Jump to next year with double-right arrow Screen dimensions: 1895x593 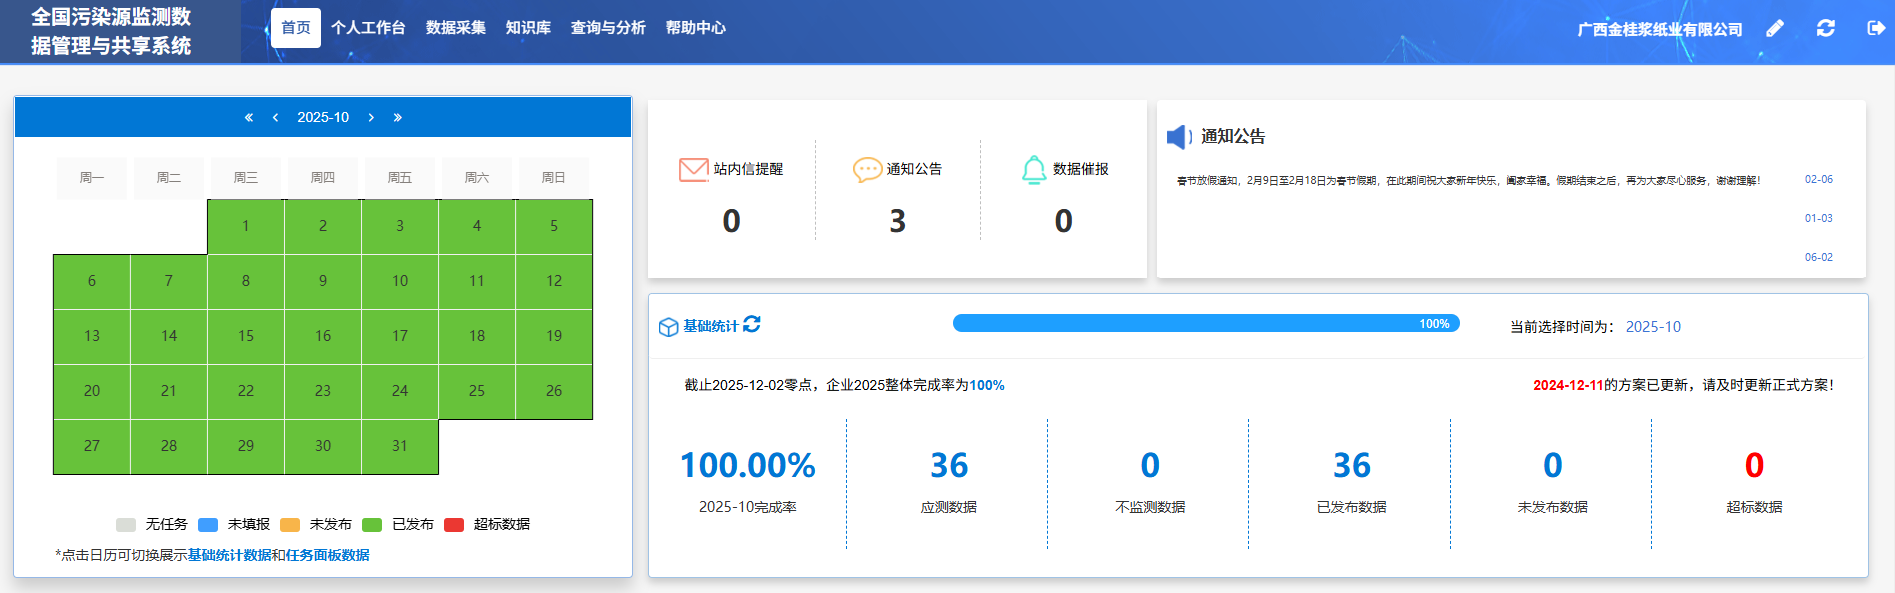click(397, 118)
